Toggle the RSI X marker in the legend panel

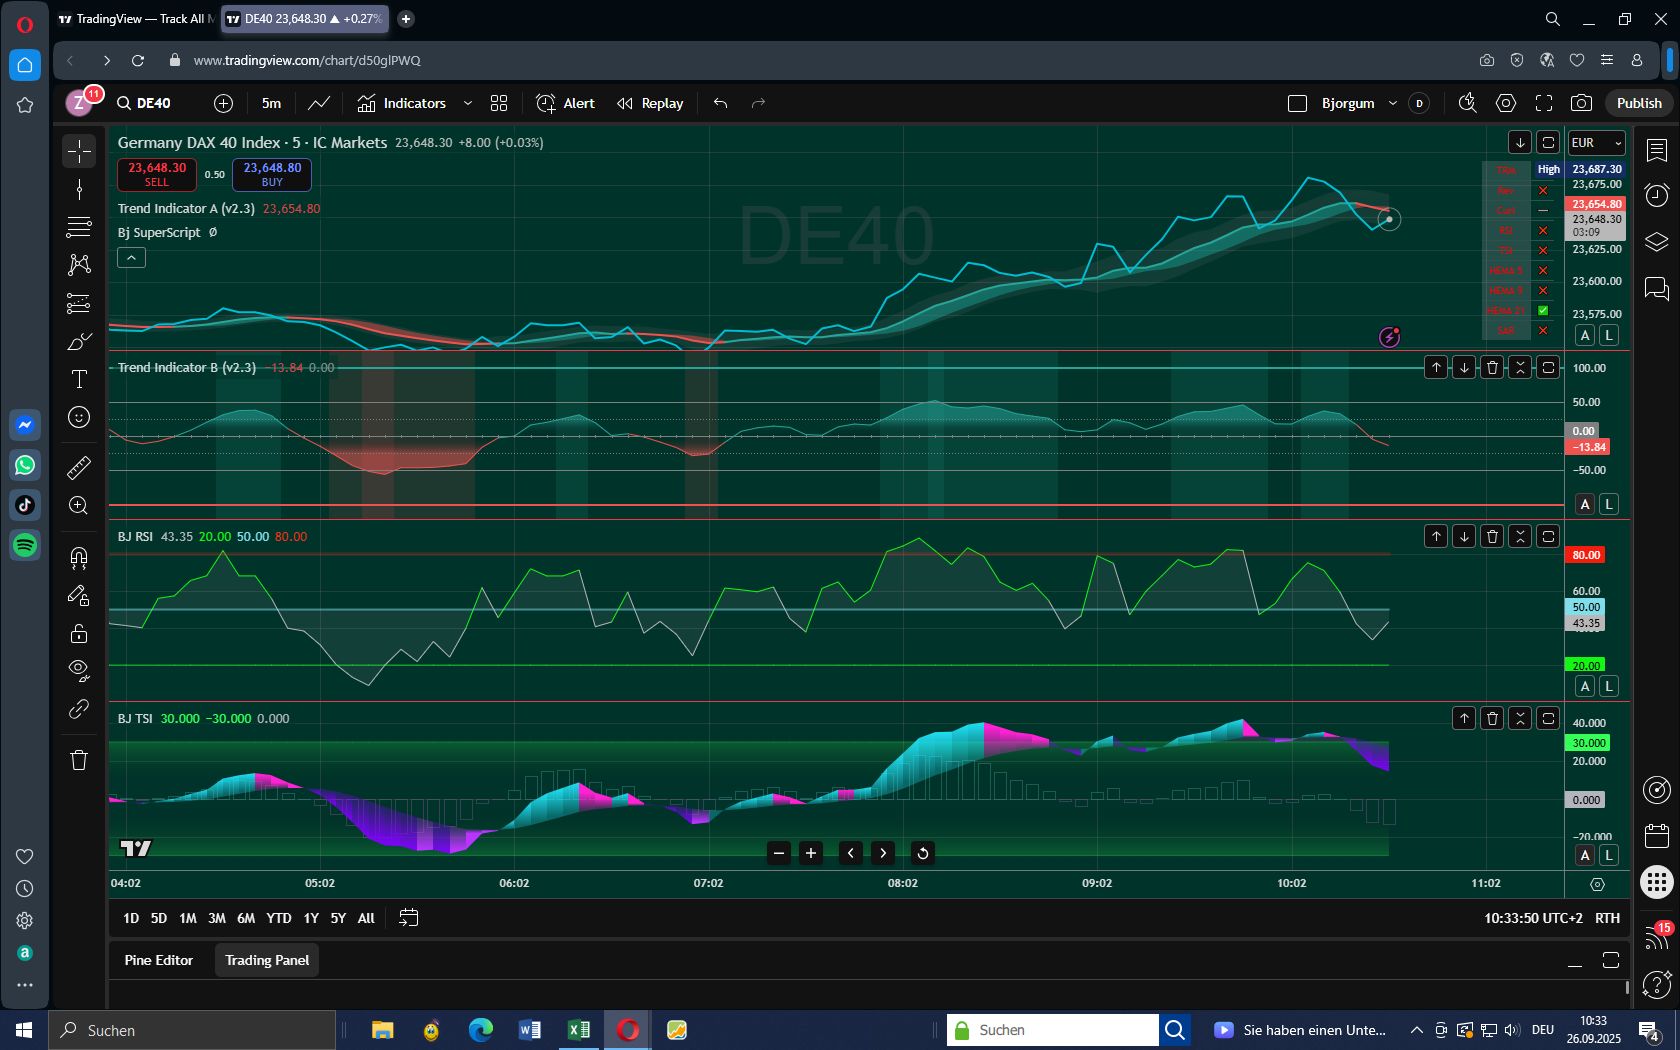click(1543, 230)
